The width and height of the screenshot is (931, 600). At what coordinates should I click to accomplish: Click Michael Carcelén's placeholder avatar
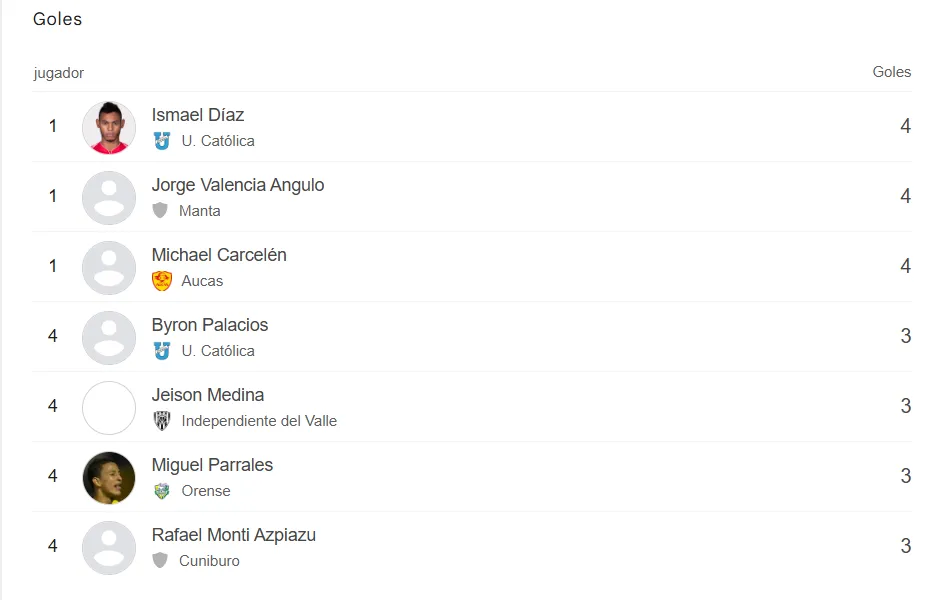tap(109, 267)
